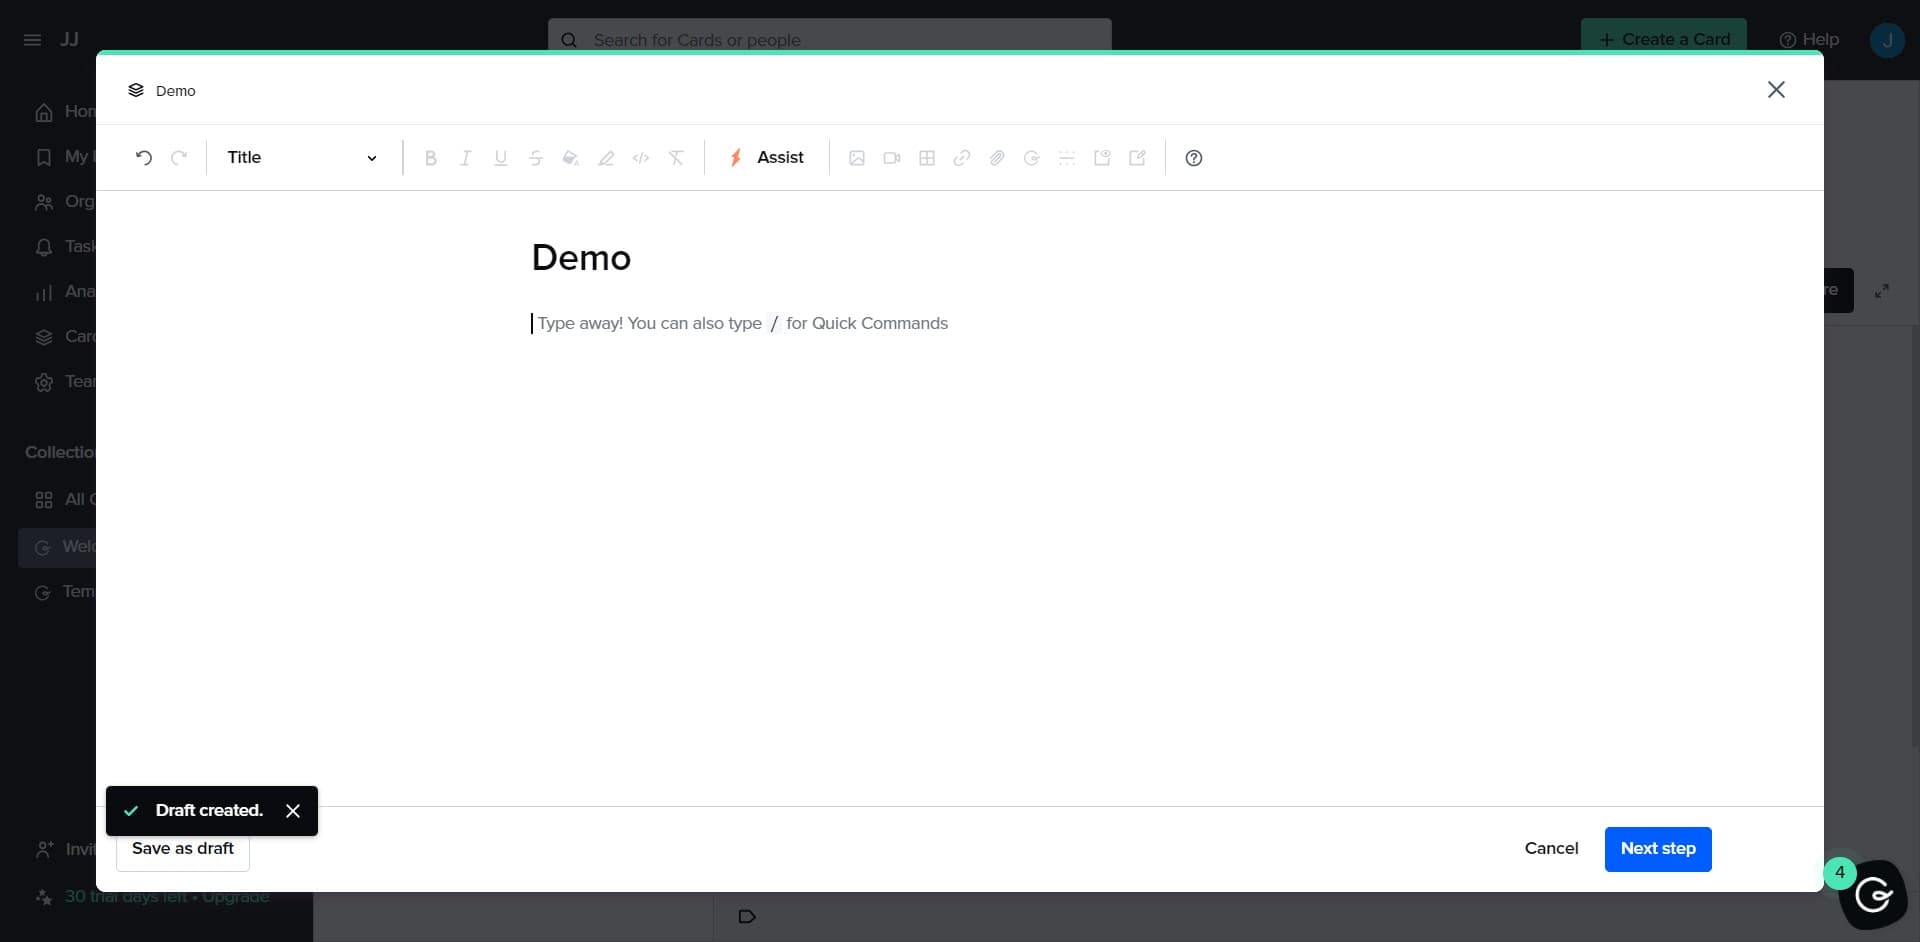Viewport: 1920px width, 942px height.
Task: Toggle italic formatting
Action: click(465, 157)
